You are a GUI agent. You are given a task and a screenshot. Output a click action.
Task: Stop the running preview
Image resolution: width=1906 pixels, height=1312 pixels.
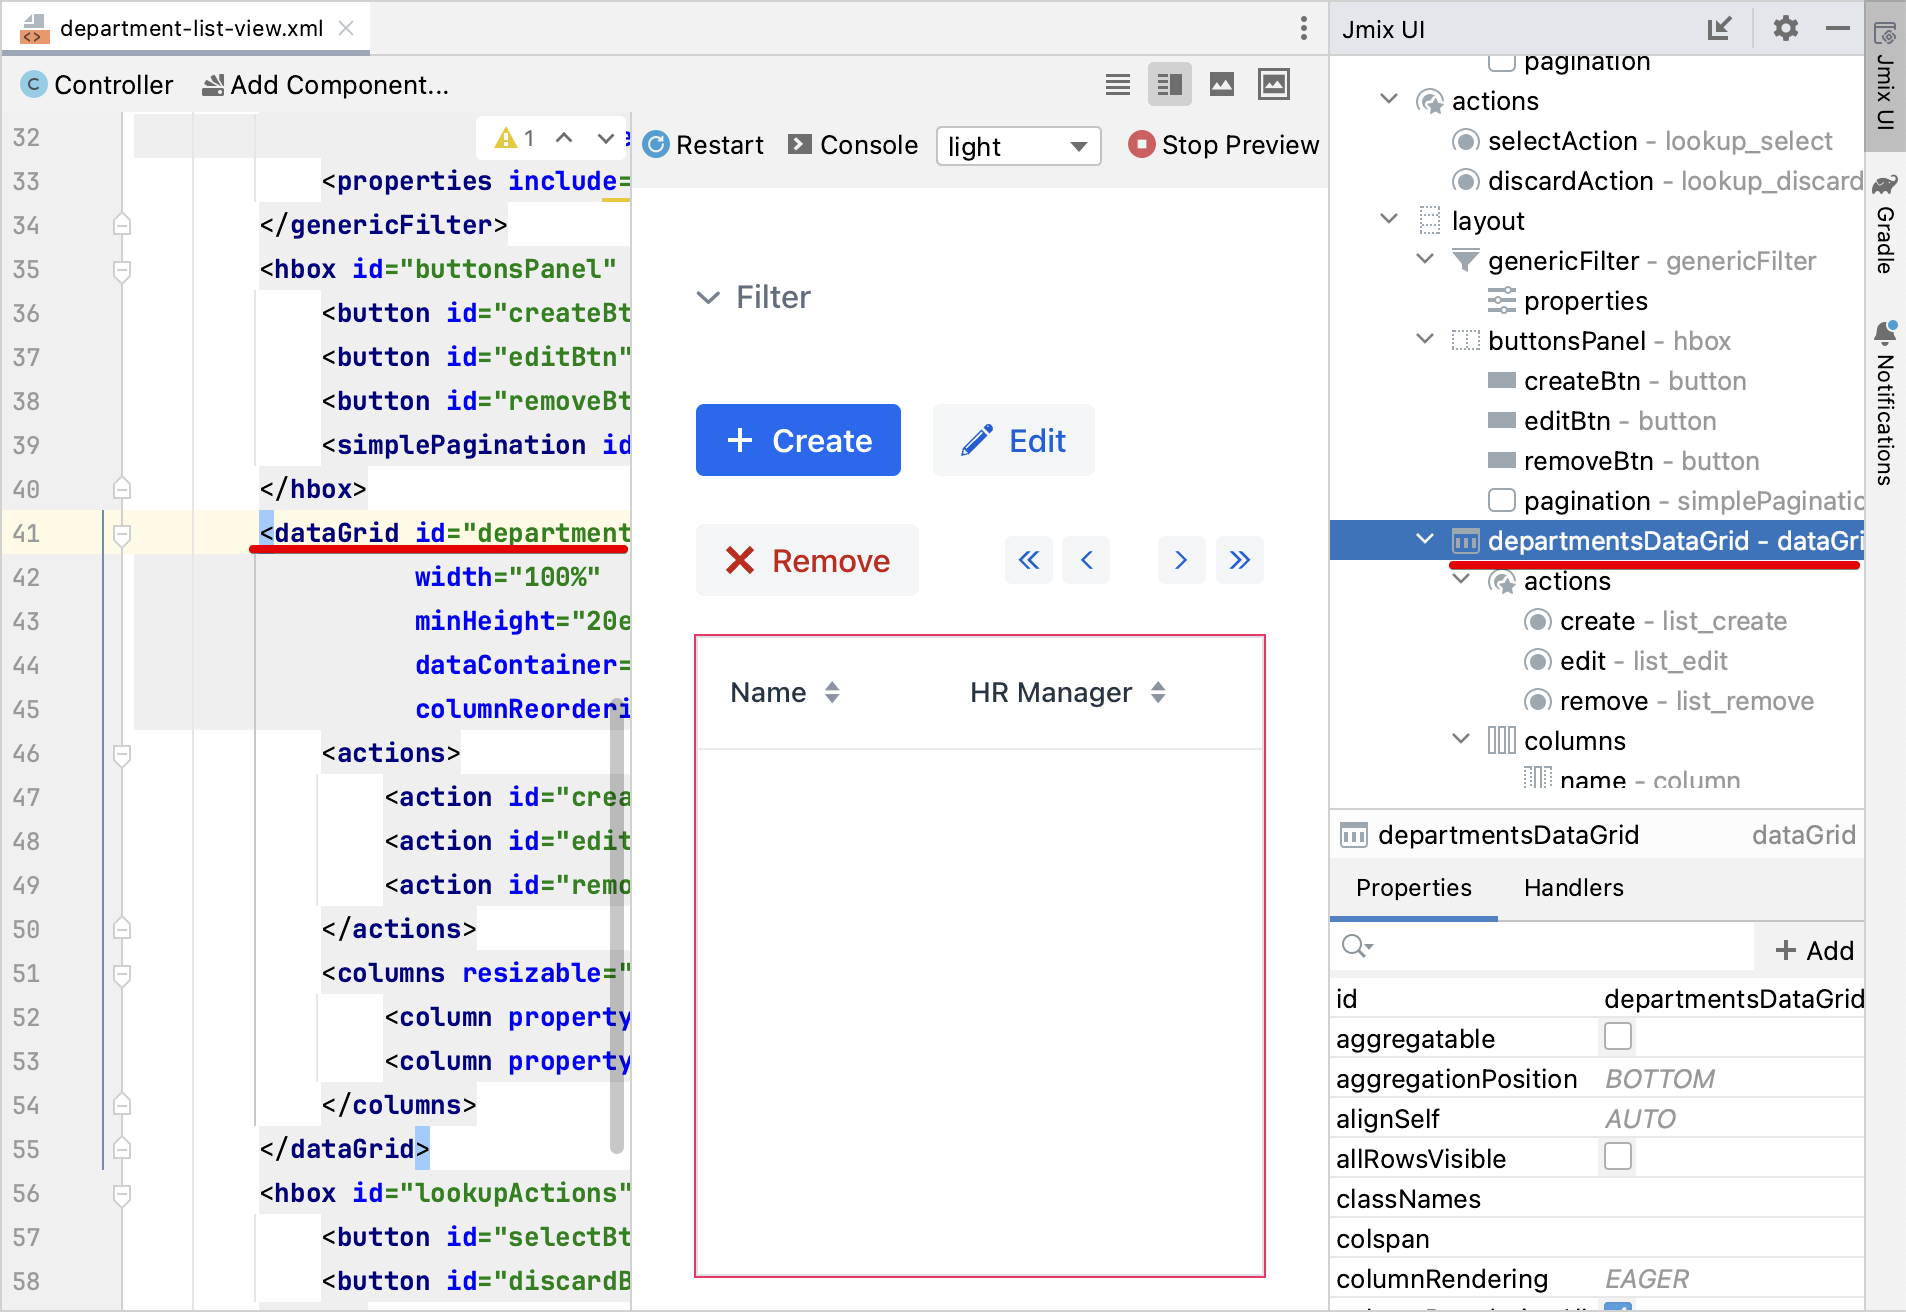[x=1223, y=145]
